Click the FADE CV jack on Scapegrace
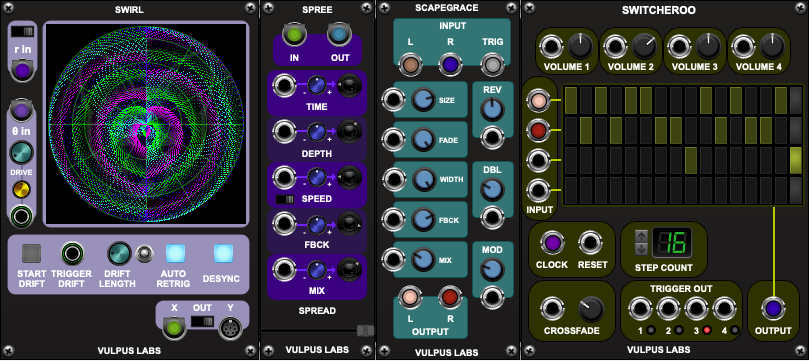Screen dimensions: 809x361 (393, 139)
